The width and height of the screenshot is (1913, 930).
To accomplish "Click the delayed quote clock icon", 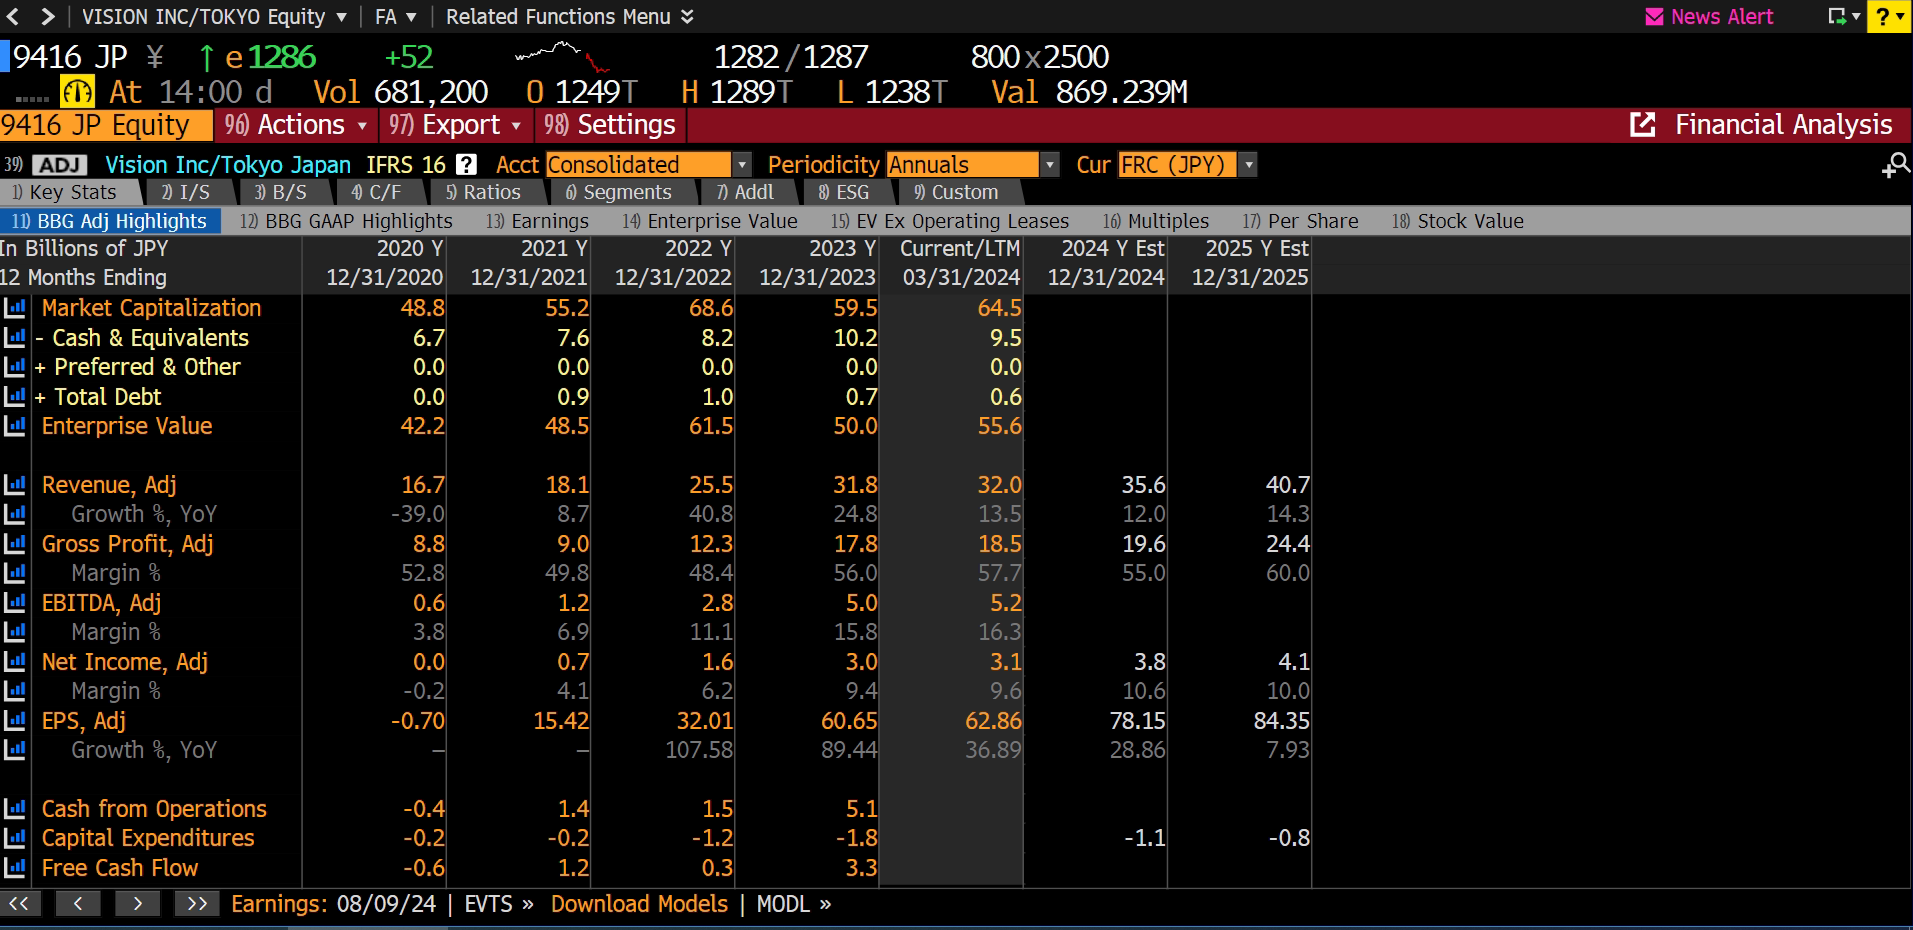I will 77,92.
